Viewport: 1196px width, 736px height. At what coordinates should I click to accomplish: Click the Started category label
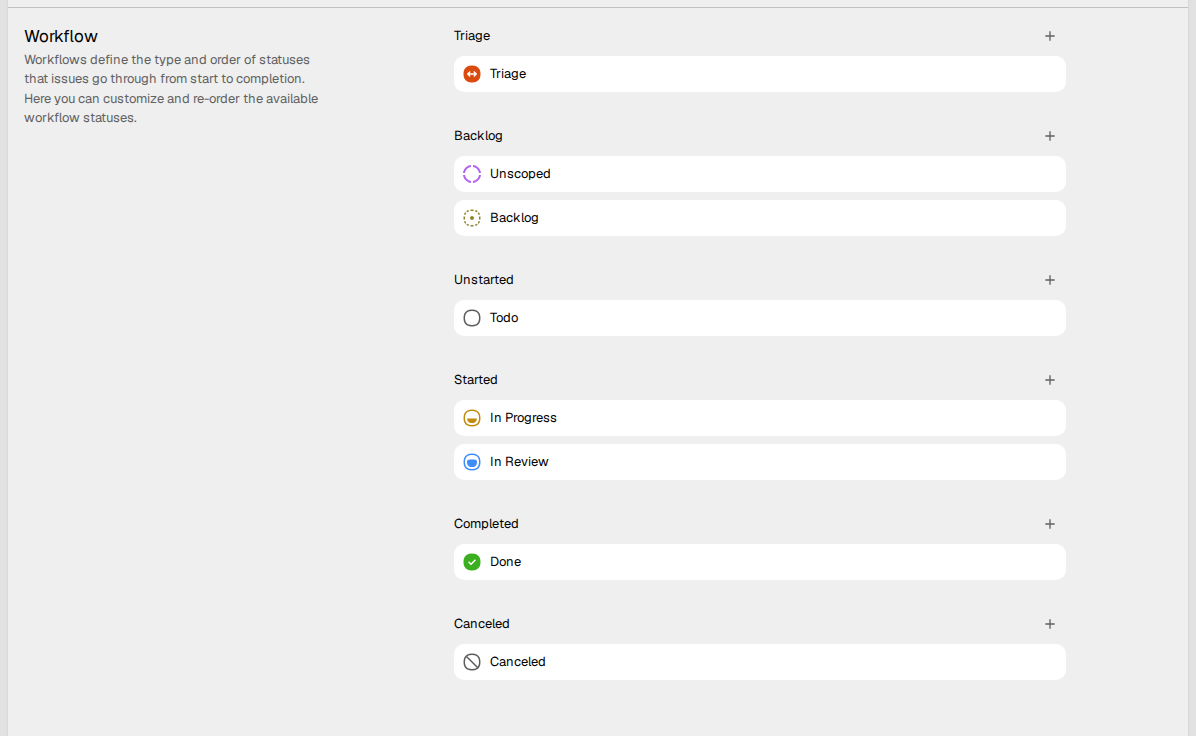pyautogui.click(x=475, y=380)
